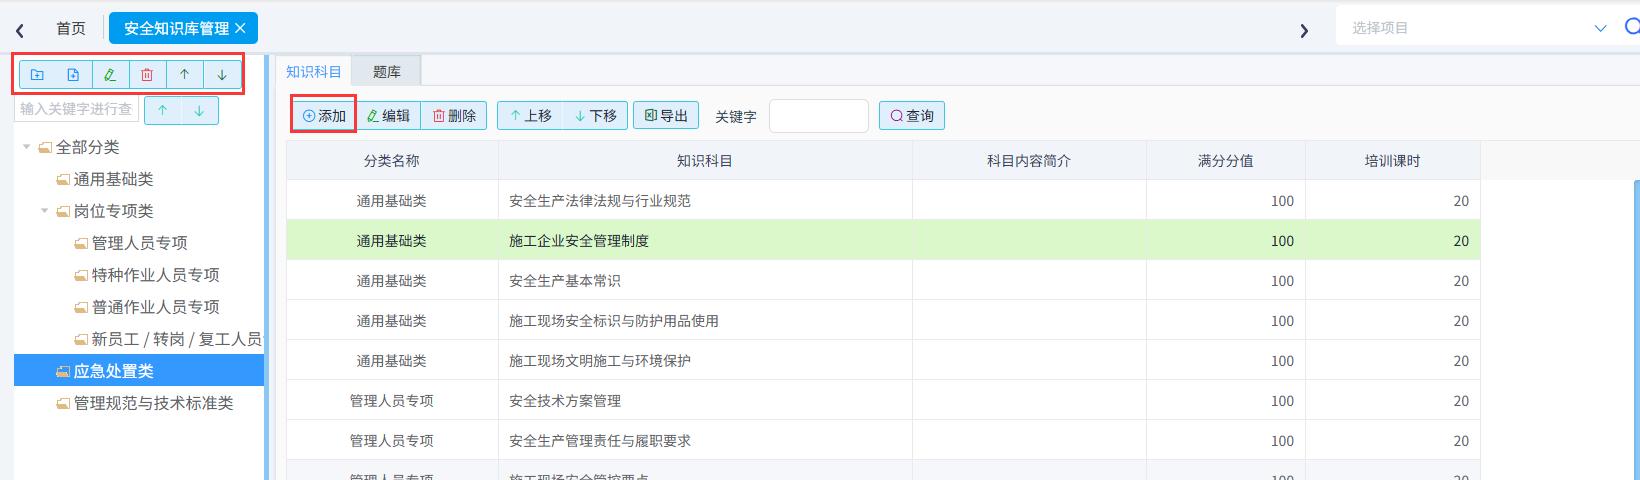Select 普通作业人员专项 in the tree
Screen dimensions: 1640x480
coord(155,307)
